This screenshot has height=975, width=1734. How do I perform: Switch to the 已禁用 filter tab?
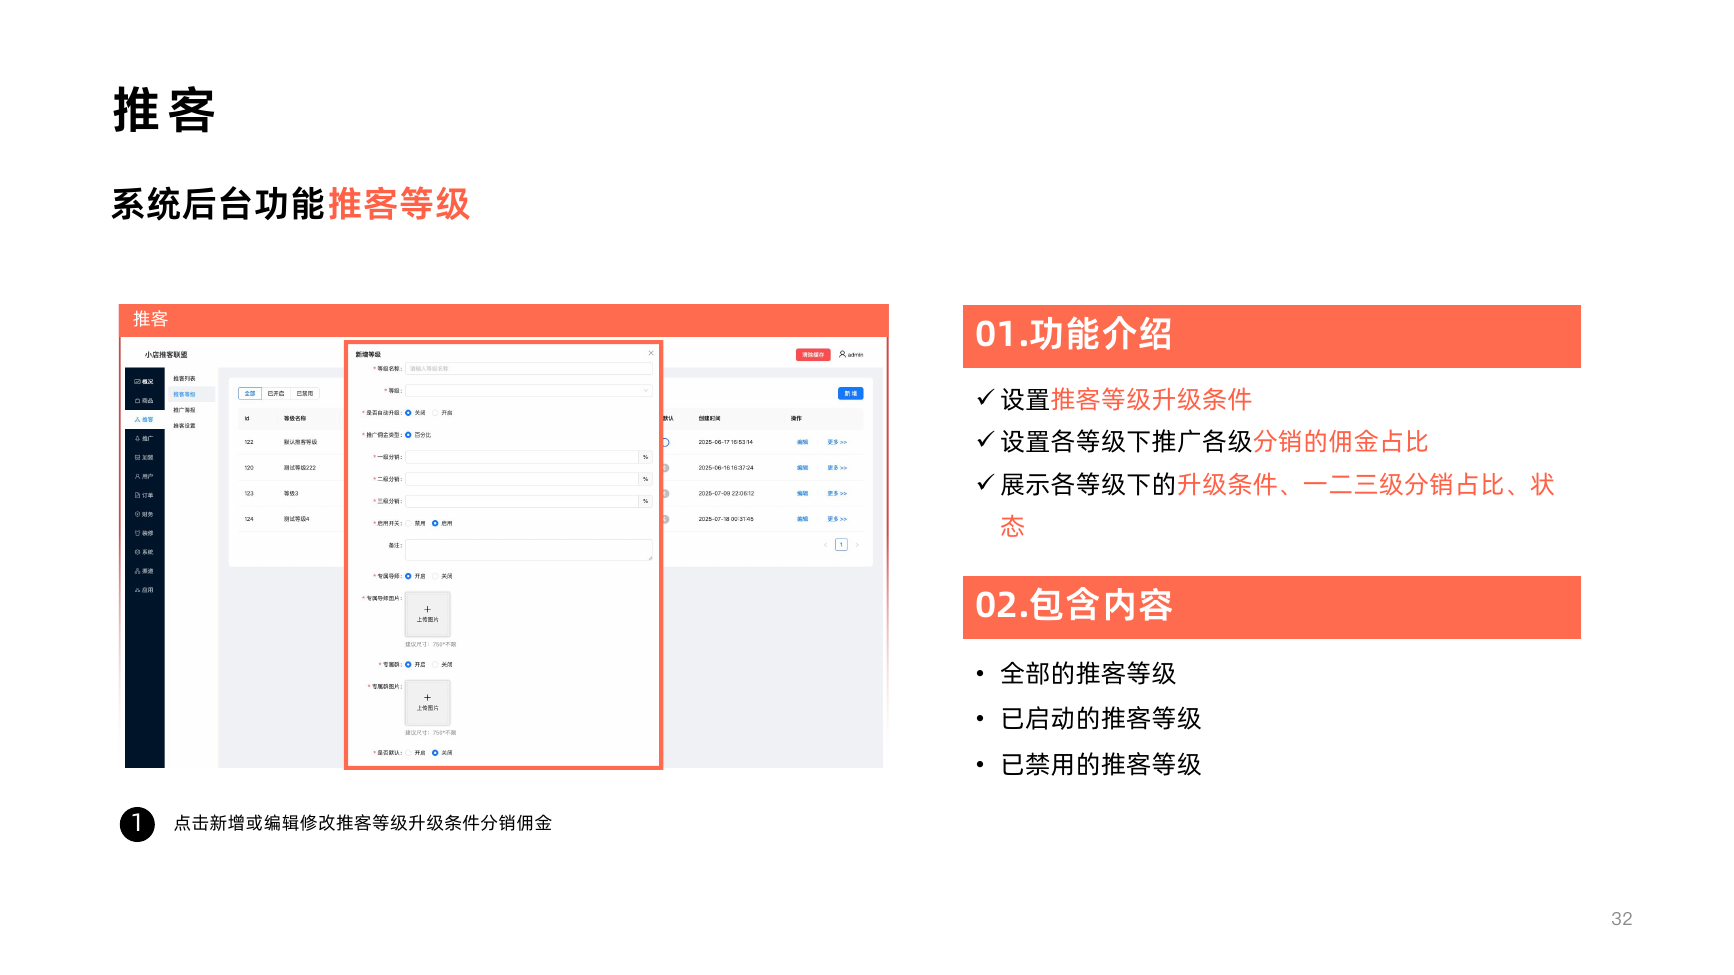click(305, 394)
